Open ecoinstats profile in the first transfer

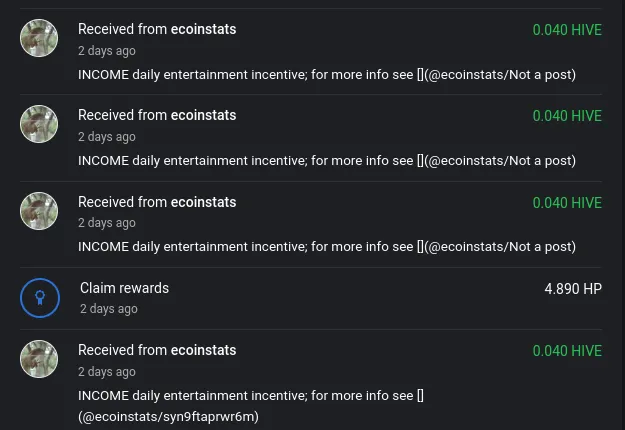203,29
